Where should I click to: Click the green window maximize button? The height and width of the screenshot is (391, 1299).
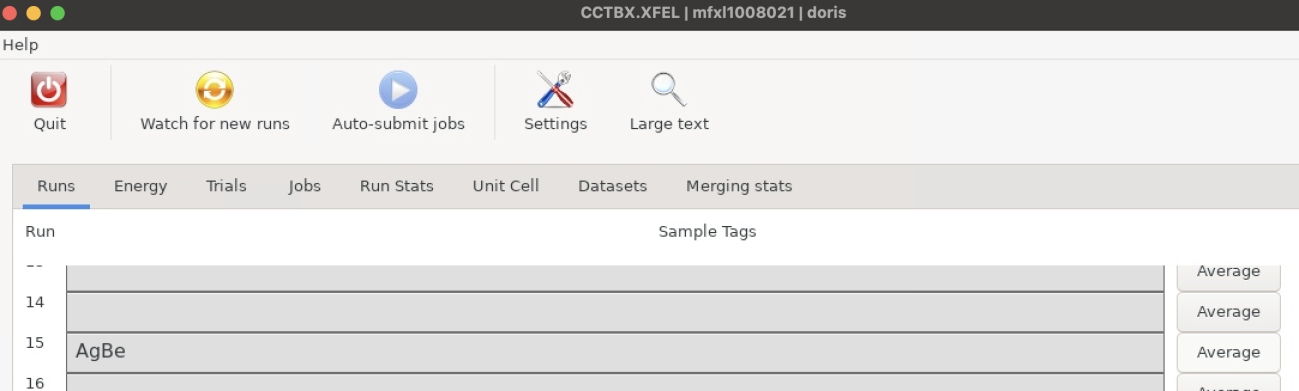57,13
